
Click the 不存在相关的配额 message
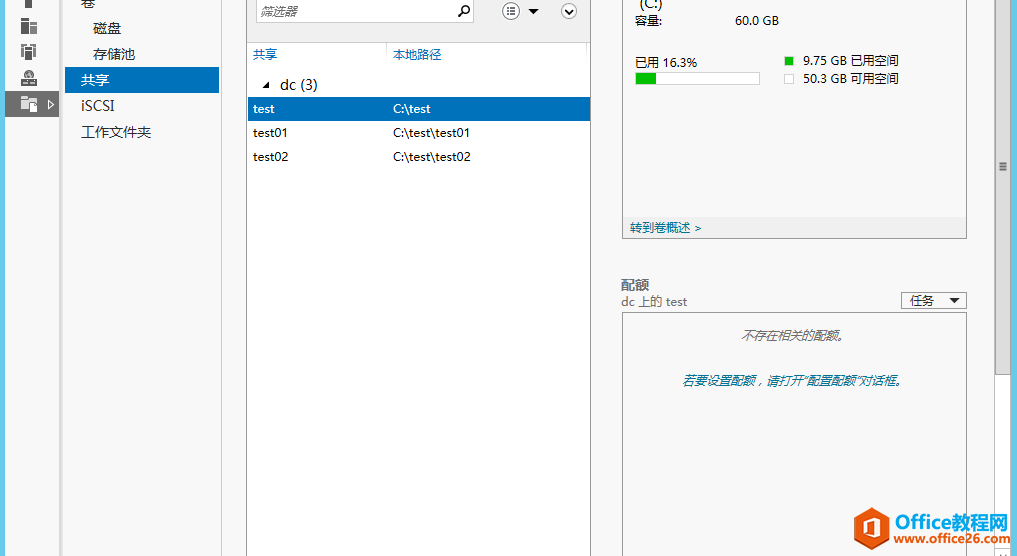pos(793,336)
